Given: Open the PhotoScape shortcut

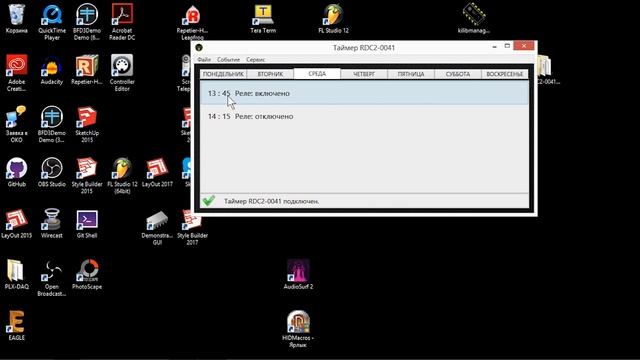Looking at the screenshot, I should [x=87, y=271].
